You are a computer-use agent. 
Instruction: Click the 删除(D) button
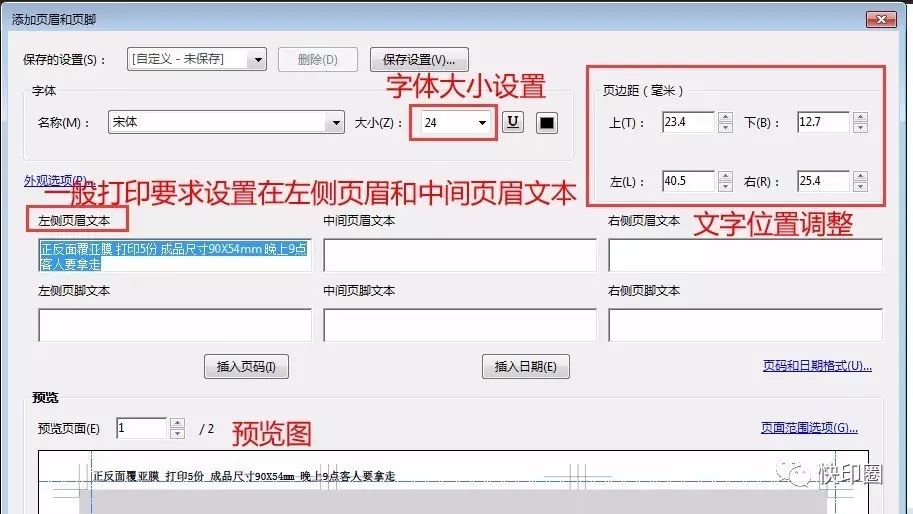pyautogui.click(x=318, y=59)
